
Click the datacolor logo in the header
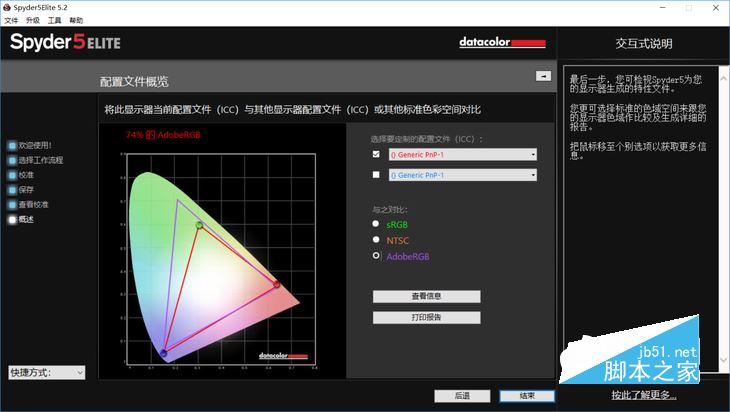click(502, 42)
